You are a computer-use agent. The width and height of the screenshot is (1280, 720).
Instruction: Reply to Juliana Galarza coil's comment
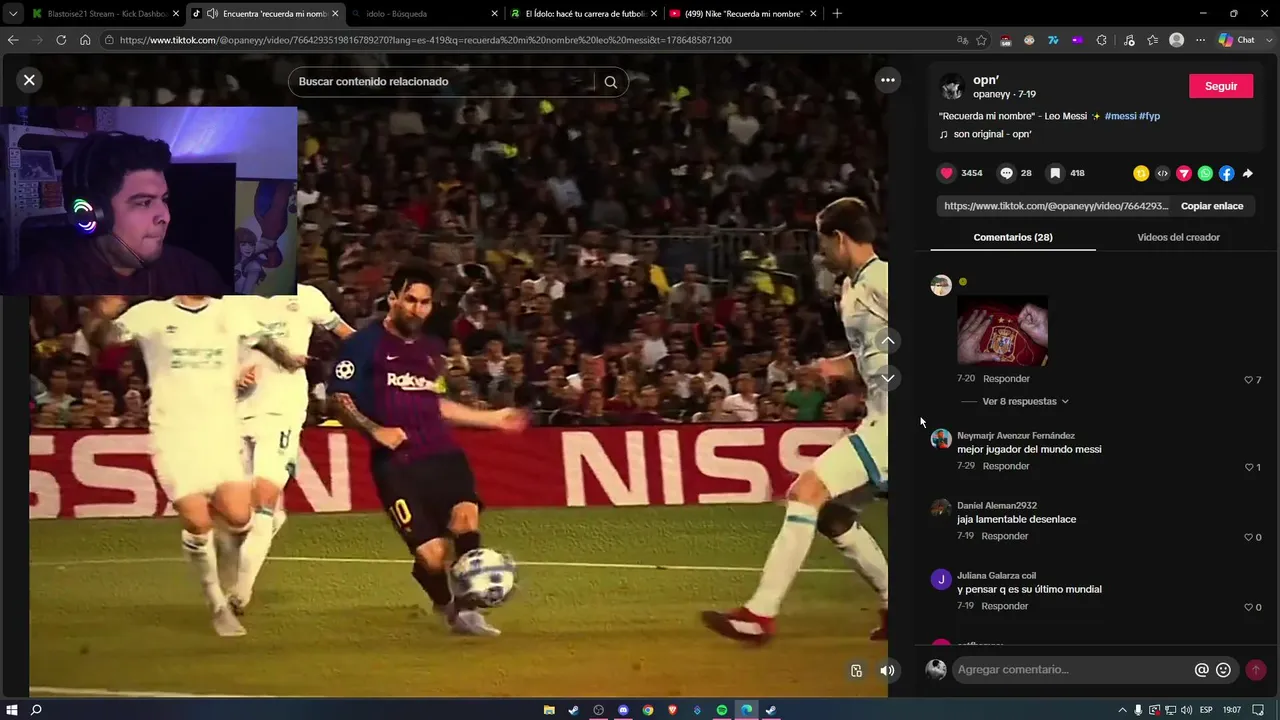pos(1005,606)
